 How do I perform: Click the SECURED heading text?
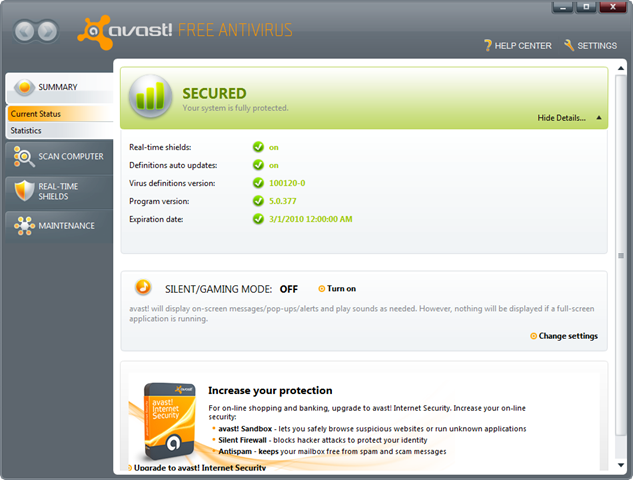click(x=214, y=94)
